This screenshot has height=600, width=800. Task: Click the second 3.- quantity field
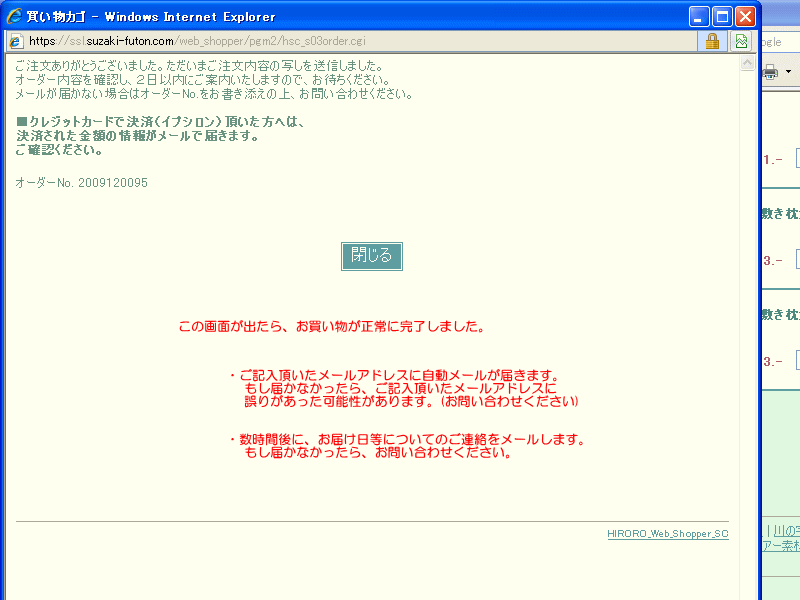pos(797,361)
